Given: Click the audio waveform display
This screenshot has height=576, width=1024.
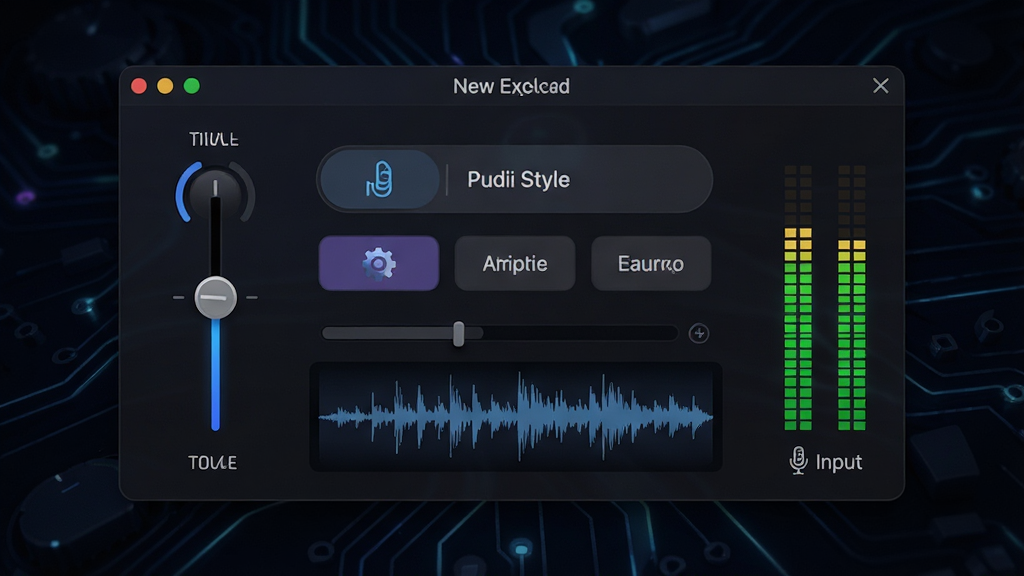Looking at the screenshot, I should click(516, 417).
